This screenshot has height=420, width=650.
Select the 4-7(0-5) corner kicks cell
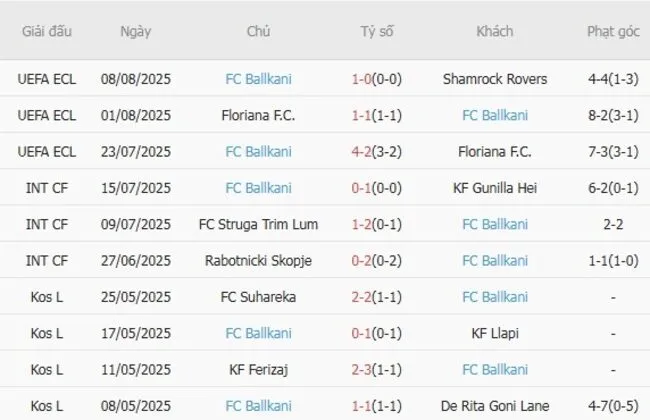click(x=613, y=406)
